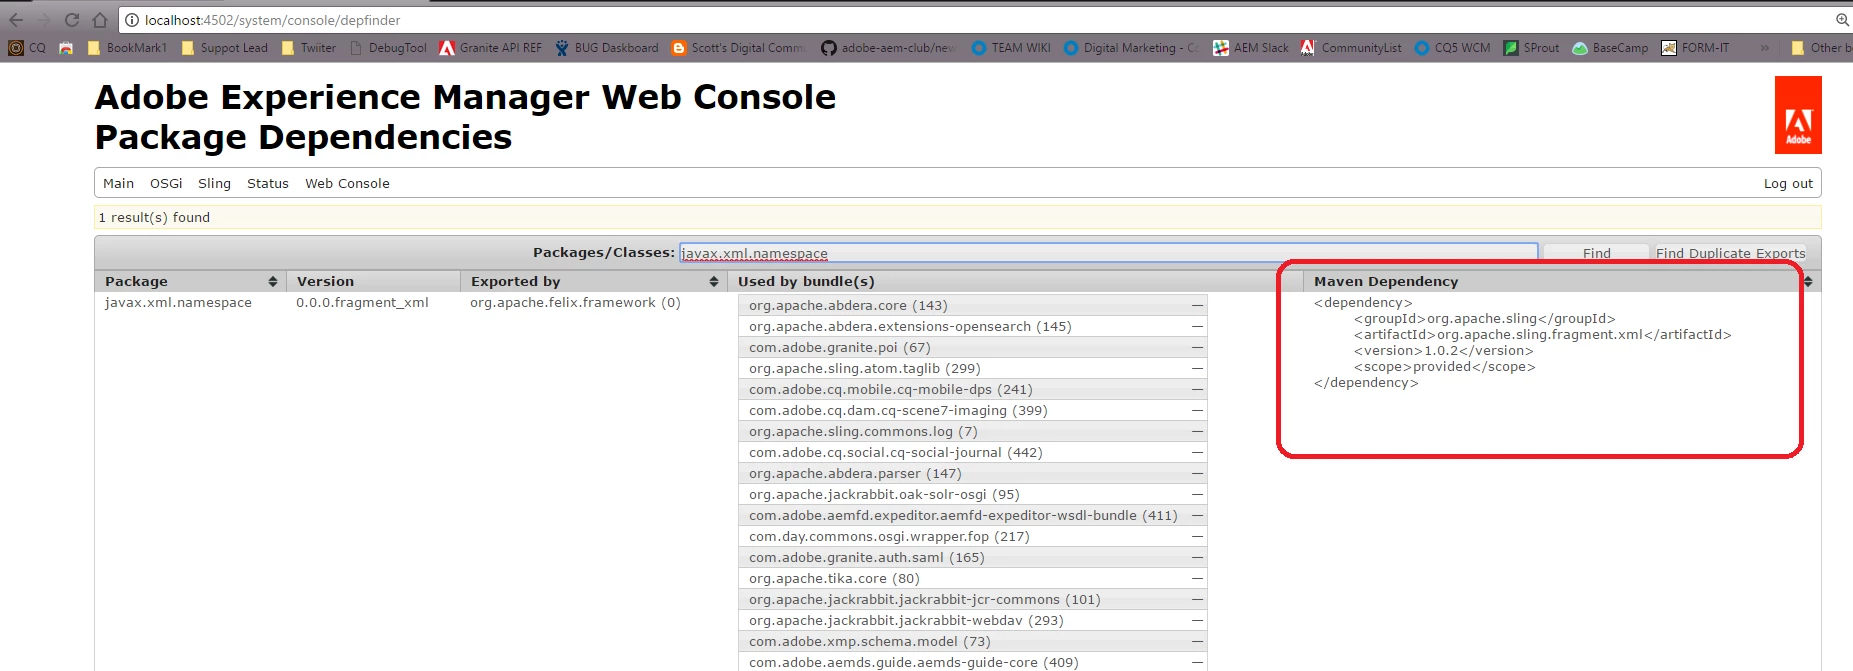Click the Version column header
The image size is (1853, 671).
373,281
